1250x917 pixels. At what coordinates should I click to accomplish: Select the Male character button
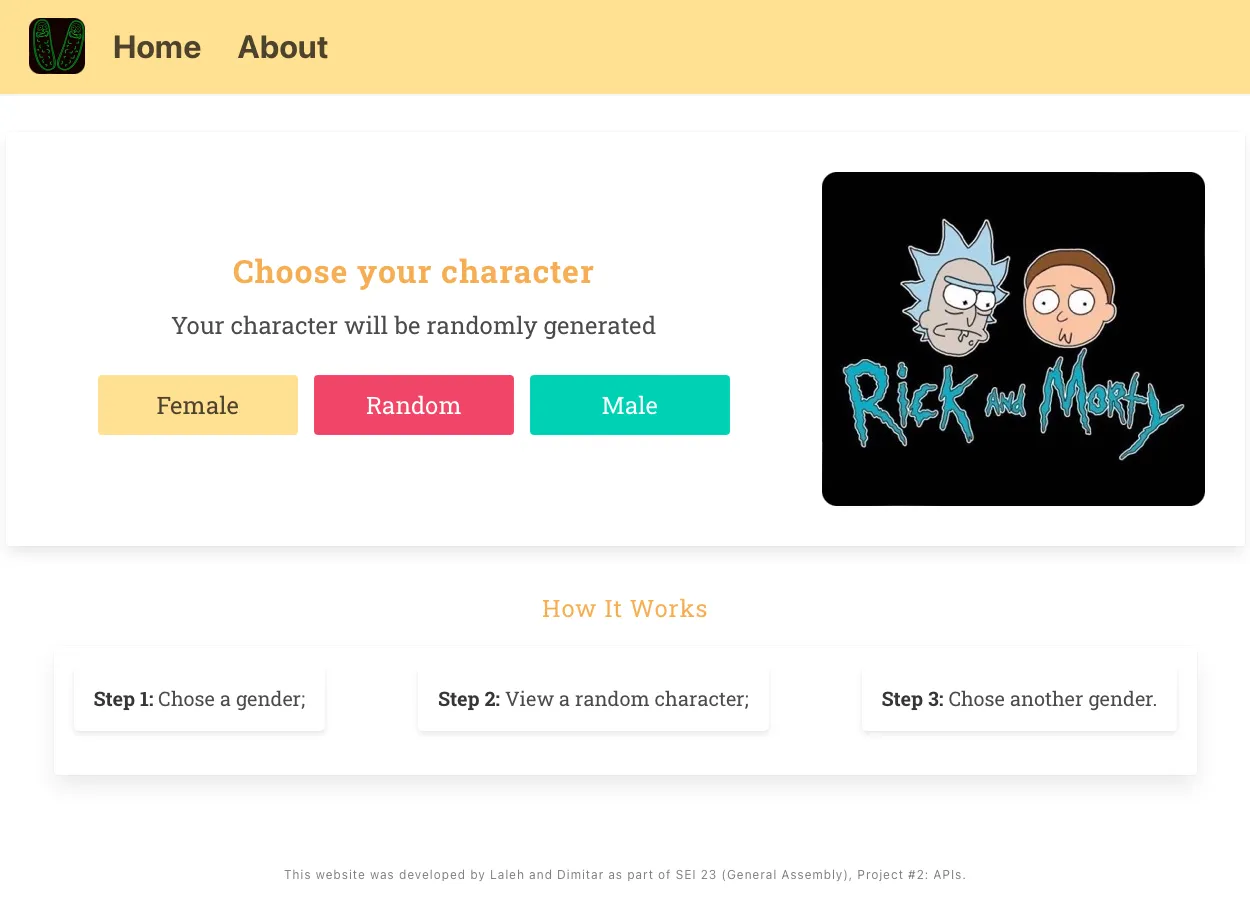pyautogui.click(x=629, y=405)
